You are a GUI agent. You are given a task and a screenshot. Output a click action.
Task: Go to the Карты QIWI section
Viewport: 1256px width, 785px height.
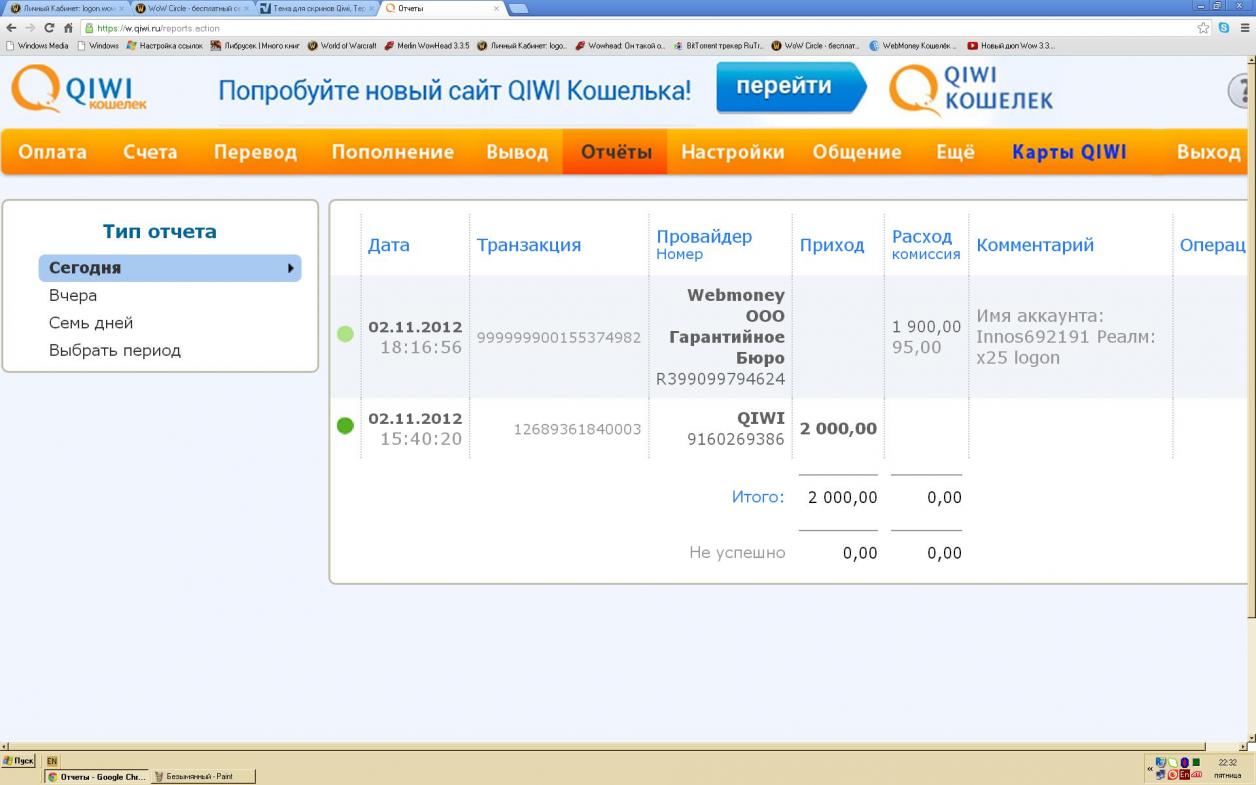[1069, 152]
